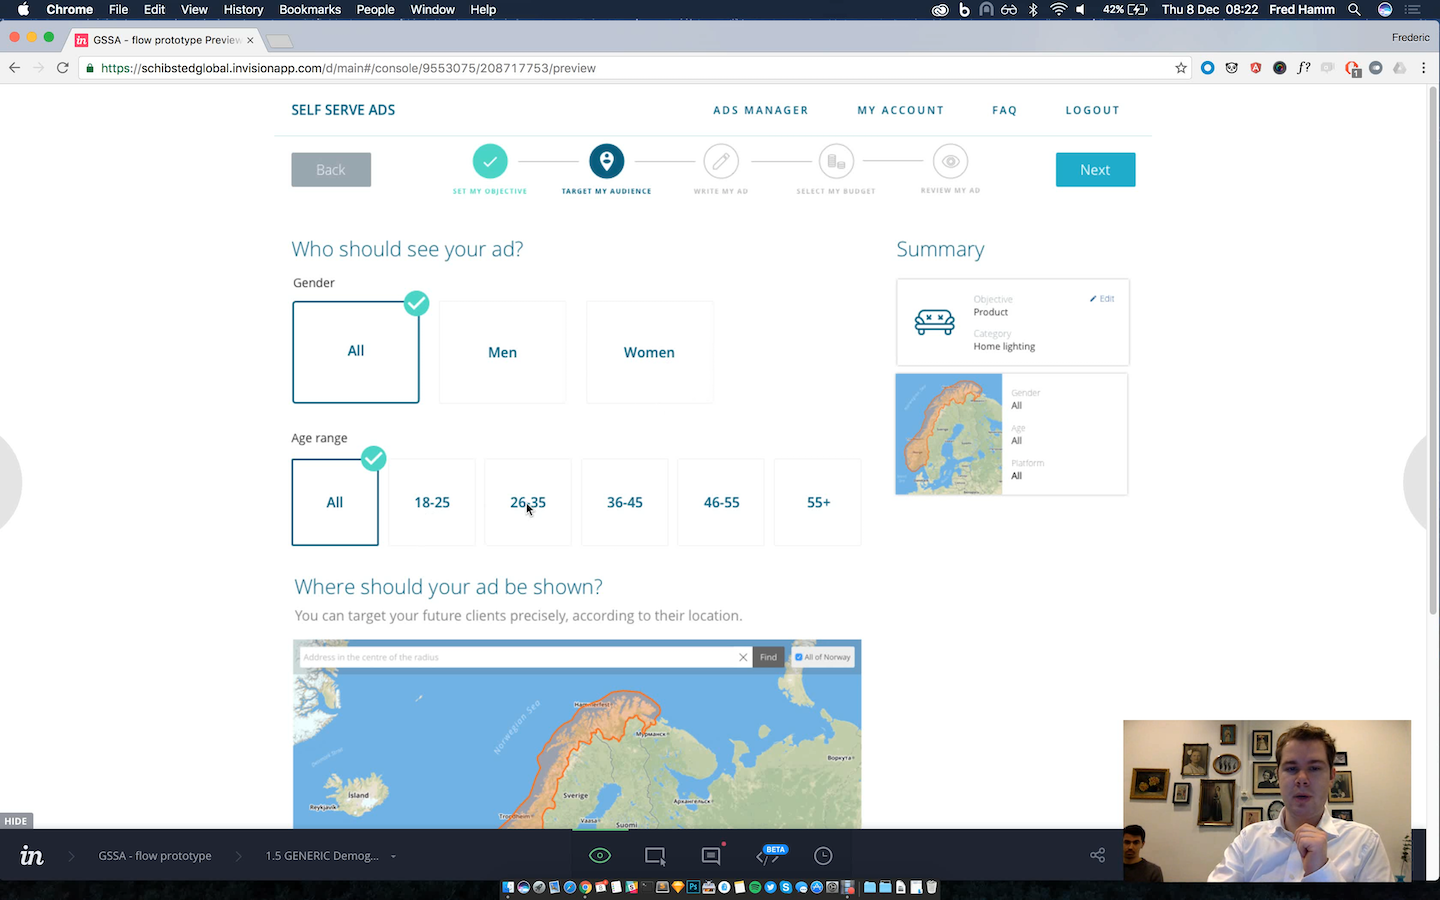This screenshot has height=900, width=1440.
Task: Open Siri from the menu bar
Action: click(x=1385, y=9)
